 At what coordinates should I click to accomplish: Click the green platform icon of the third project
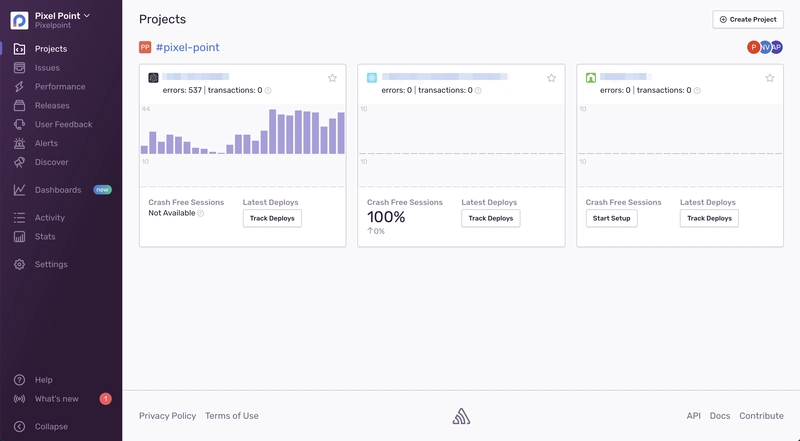(x=591, y=78)
